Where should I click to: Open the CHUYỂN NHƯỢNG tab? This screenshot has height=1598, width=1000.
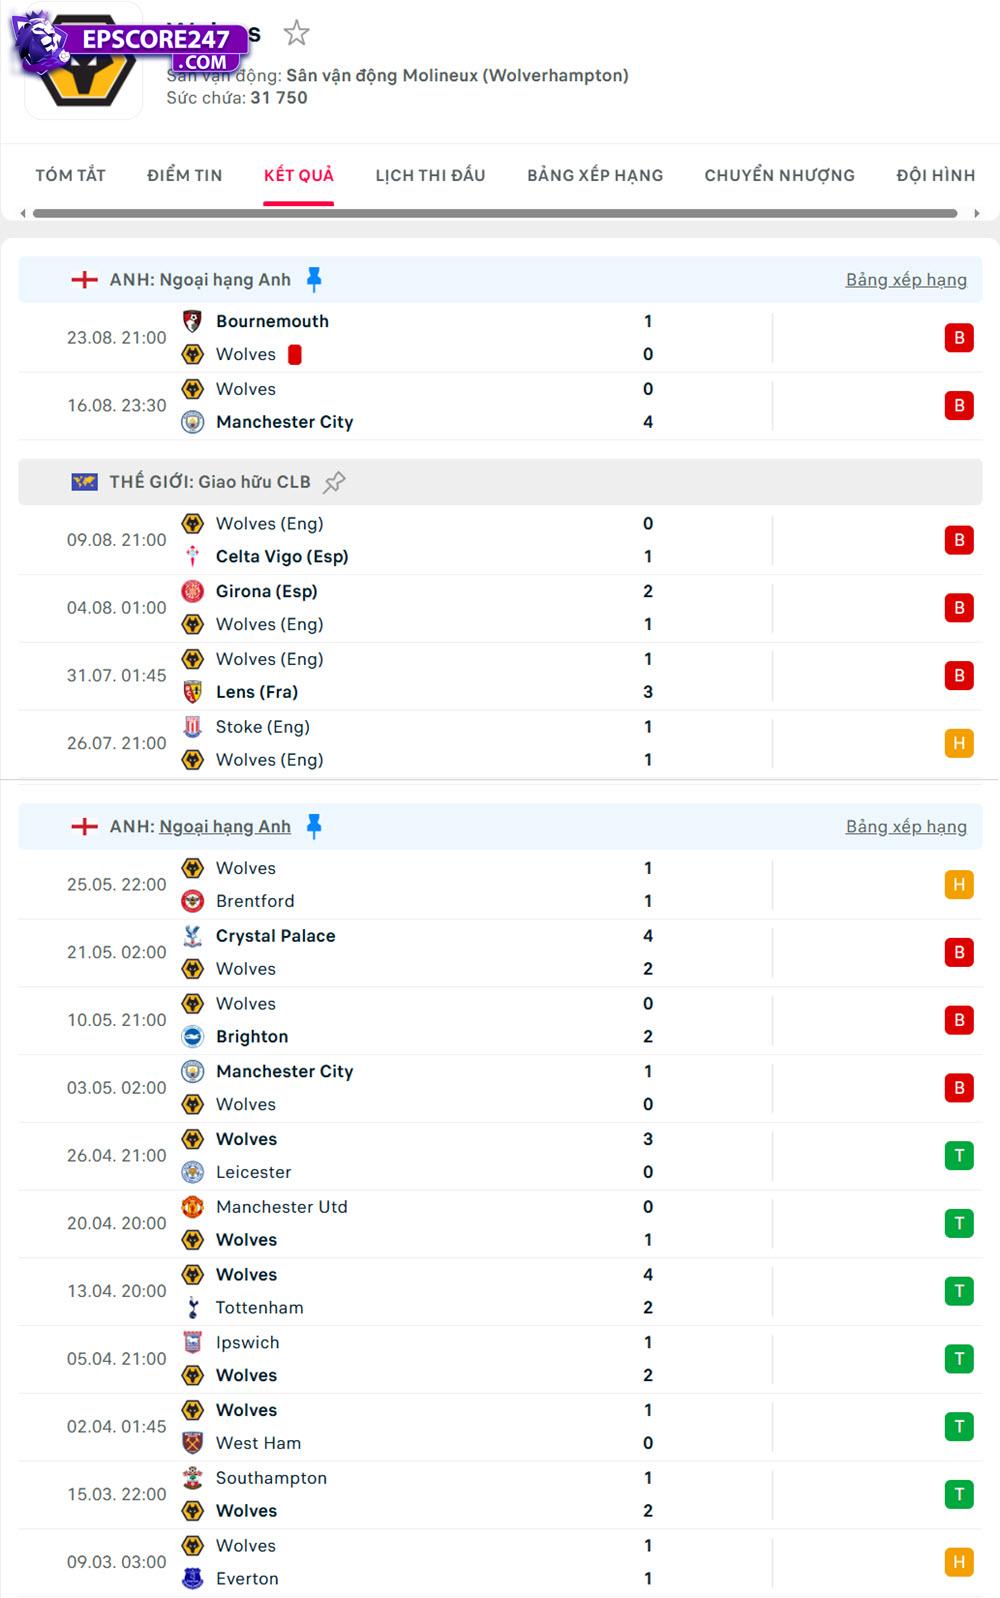click(779, 175)
